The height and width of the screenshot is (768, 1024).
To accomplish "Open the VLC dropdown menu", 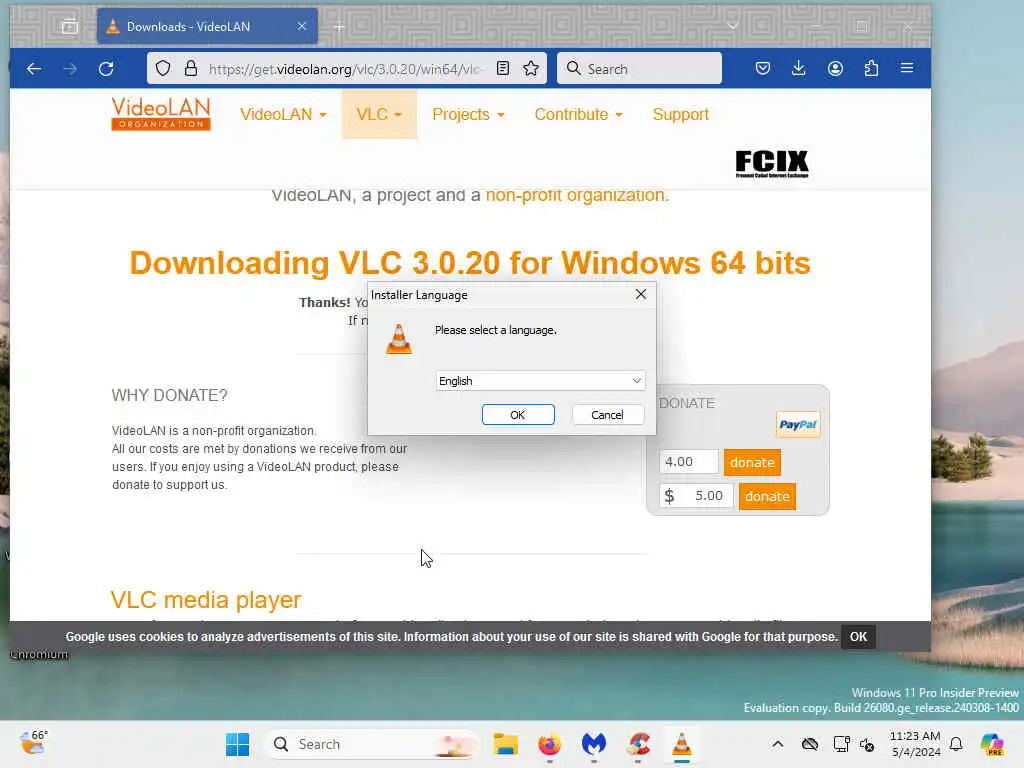I will coord(379,114).
